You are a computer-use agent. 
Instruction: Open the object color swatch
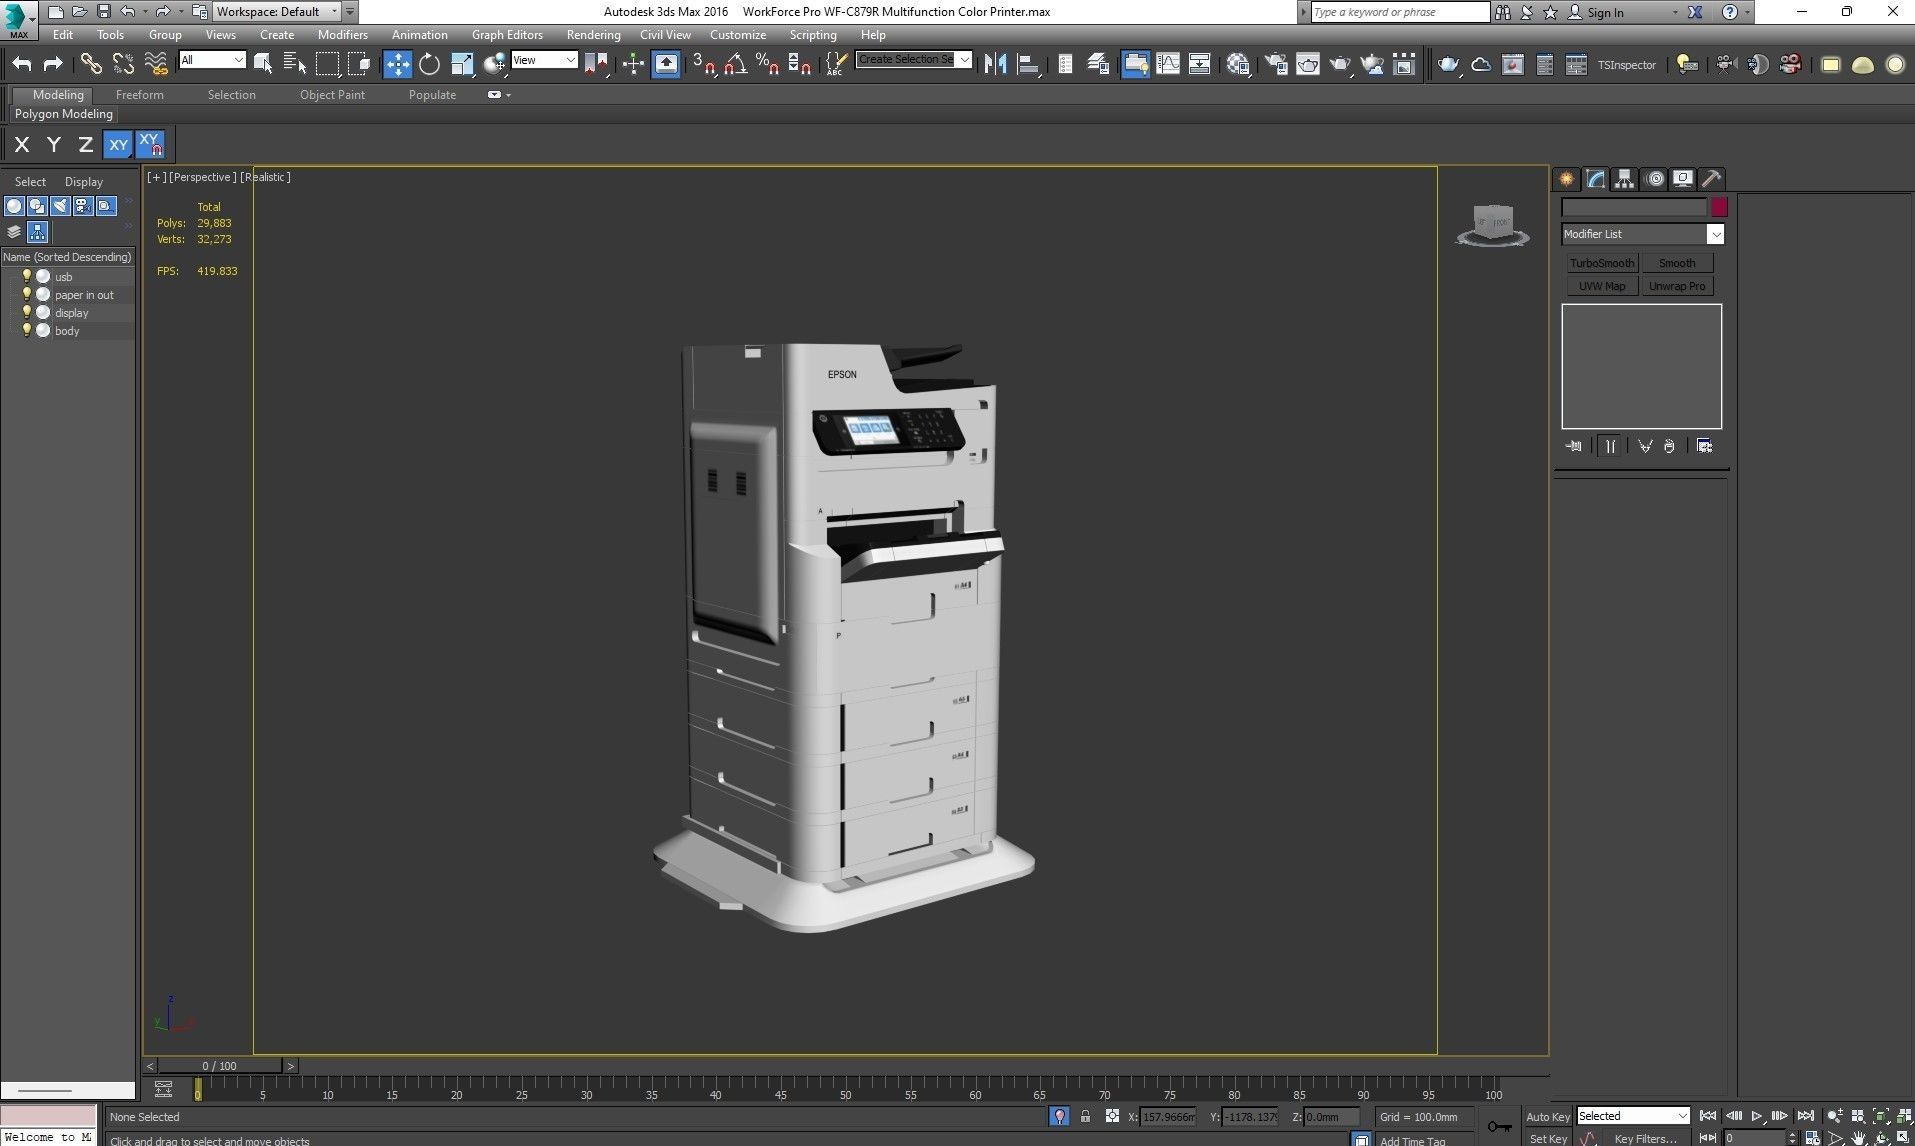coord(1719,207)
